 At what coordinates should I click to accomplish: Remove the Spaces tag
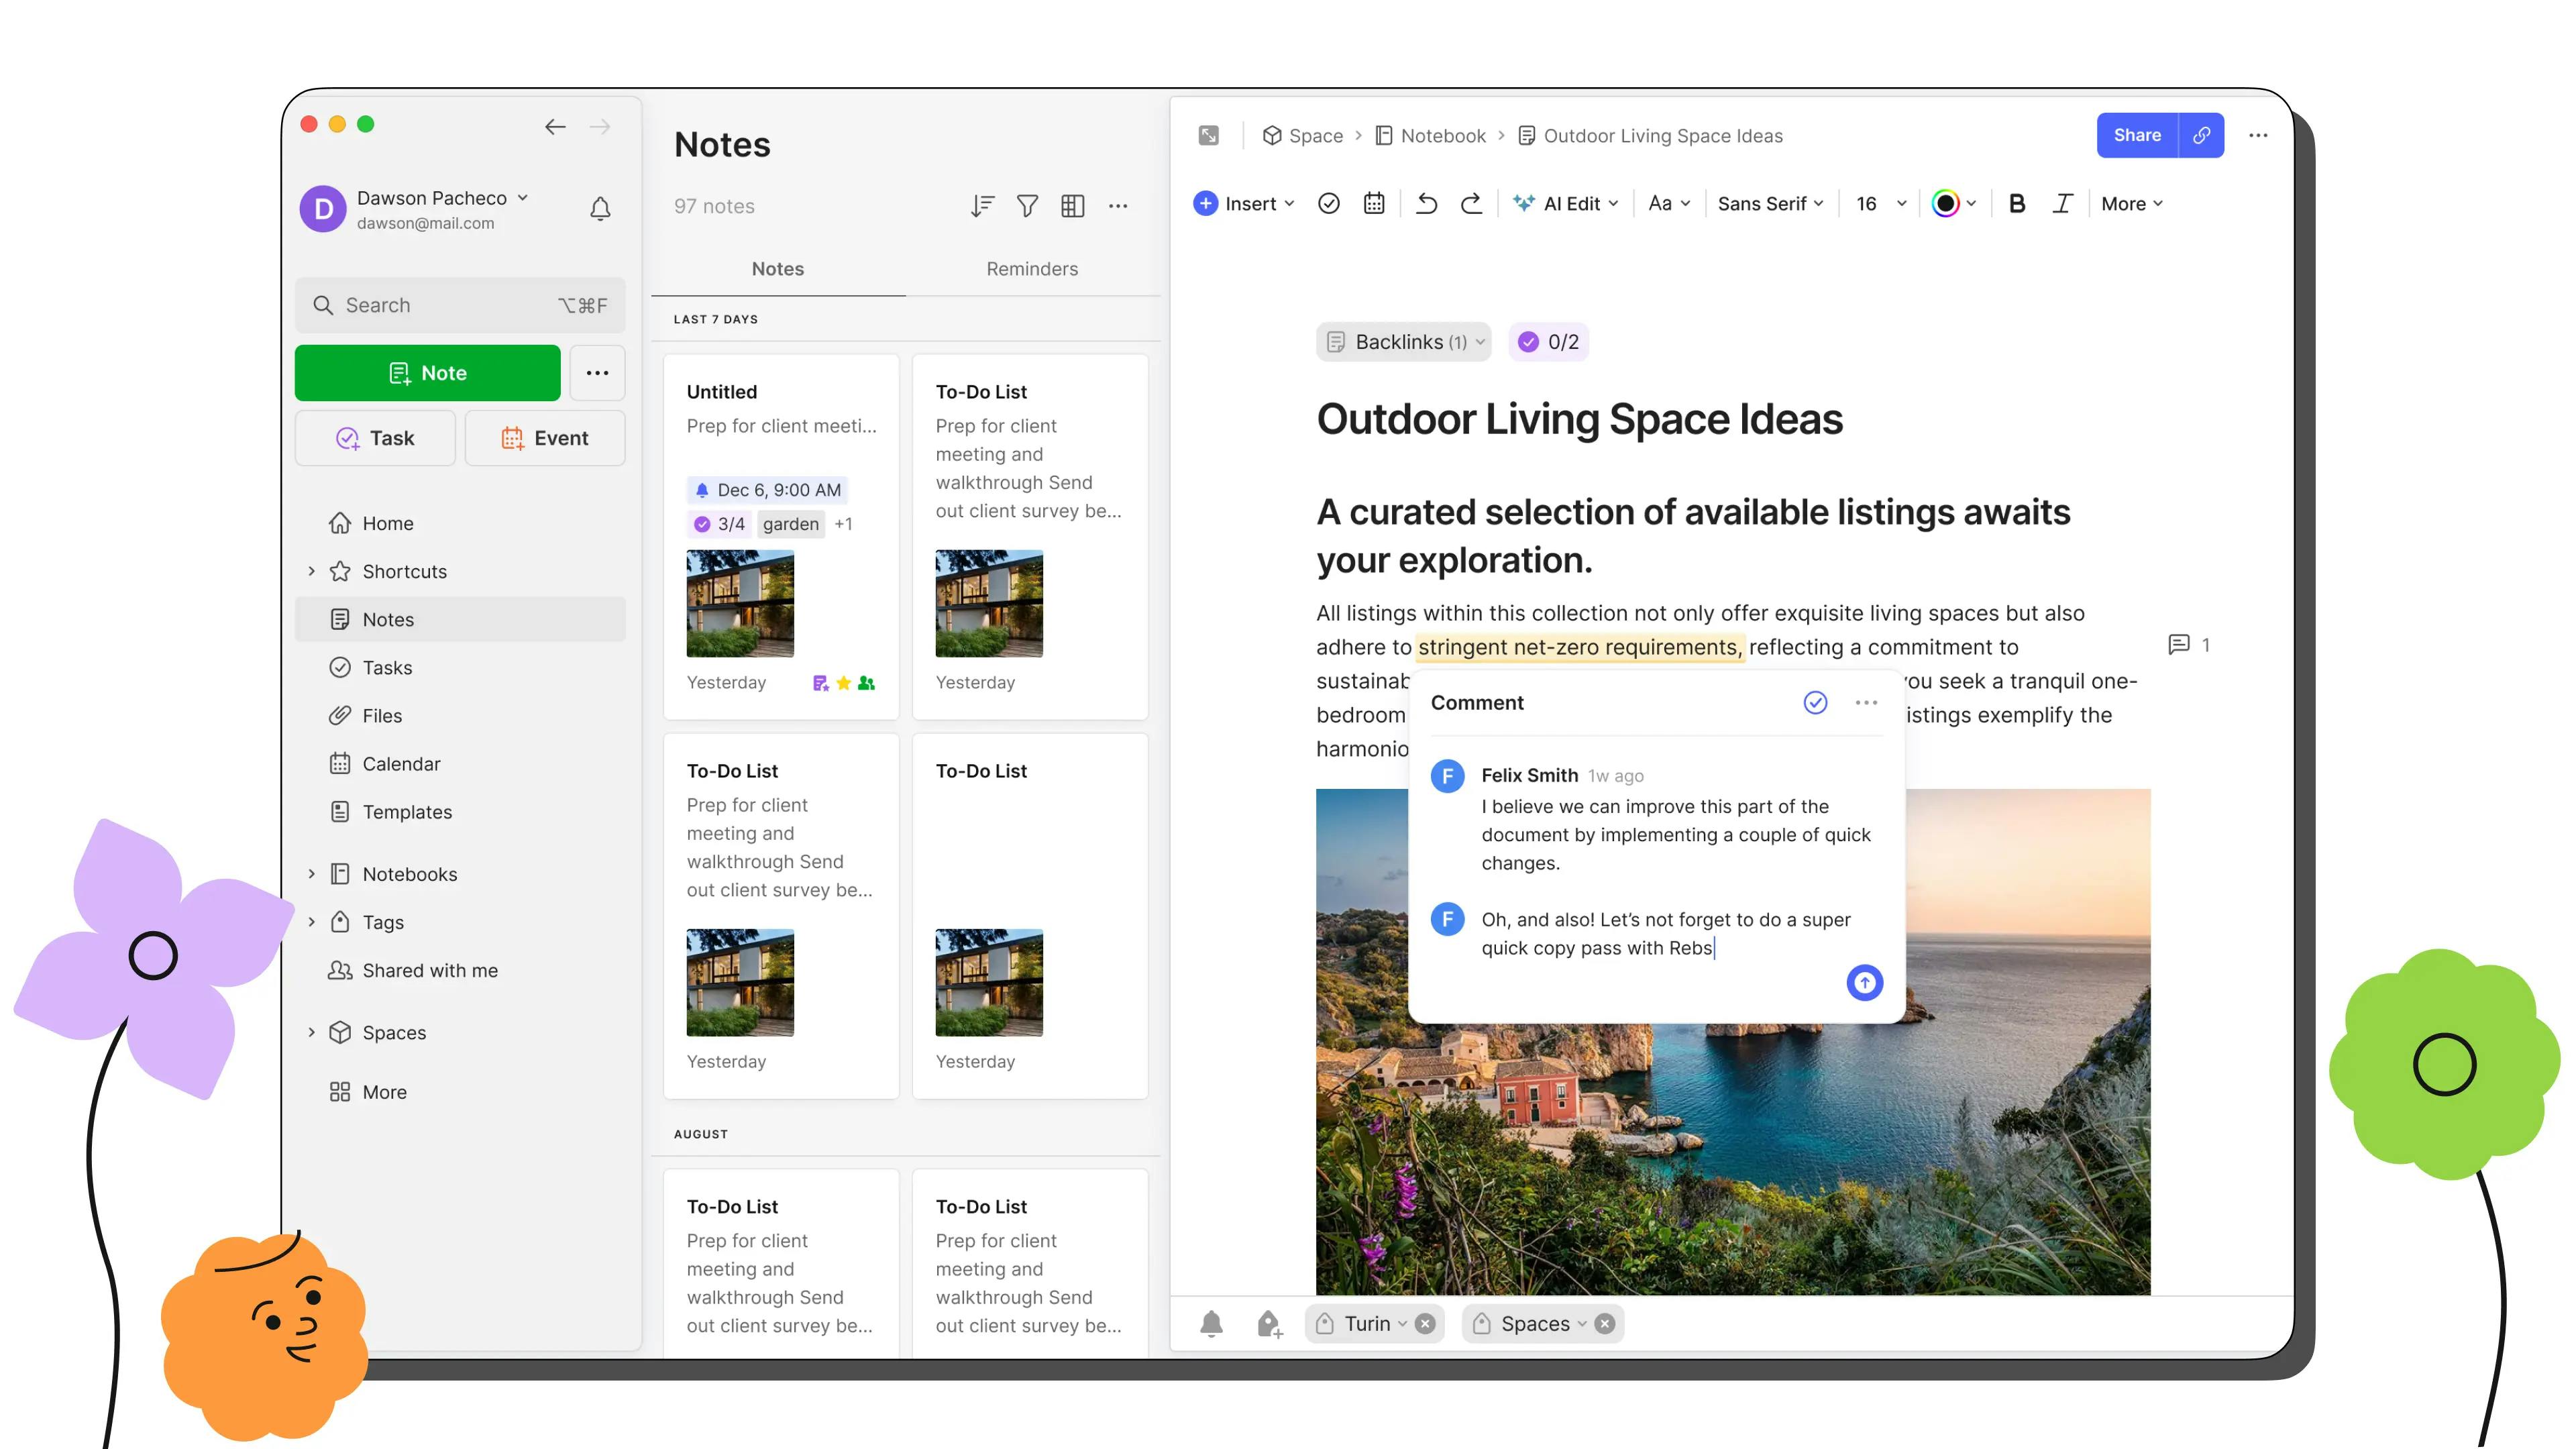(1605, 1324)
